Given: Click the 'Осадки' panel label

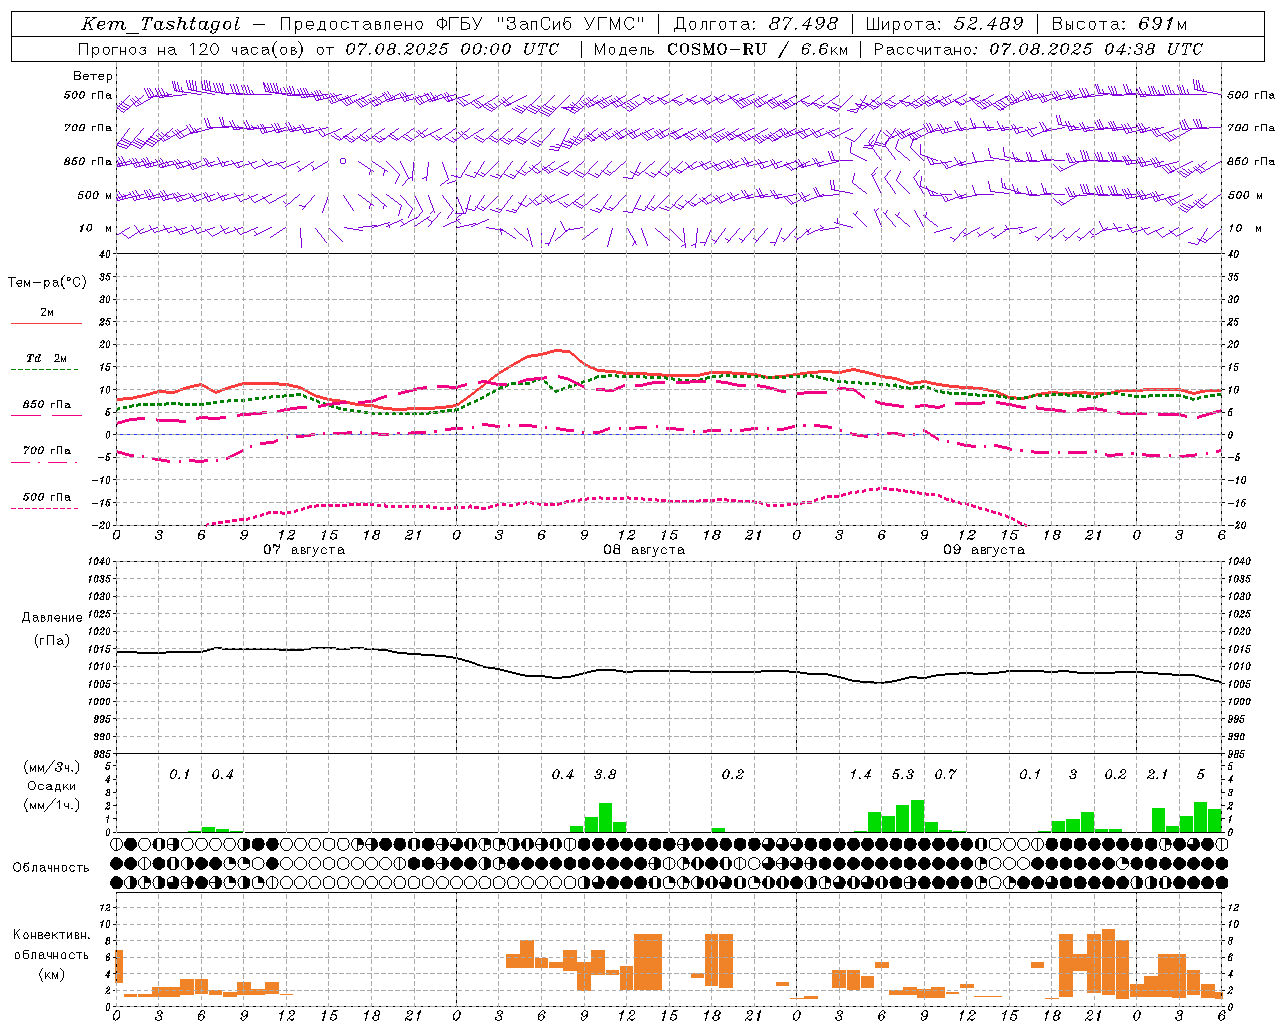Looking at the screenshot, I should [52, 786].
